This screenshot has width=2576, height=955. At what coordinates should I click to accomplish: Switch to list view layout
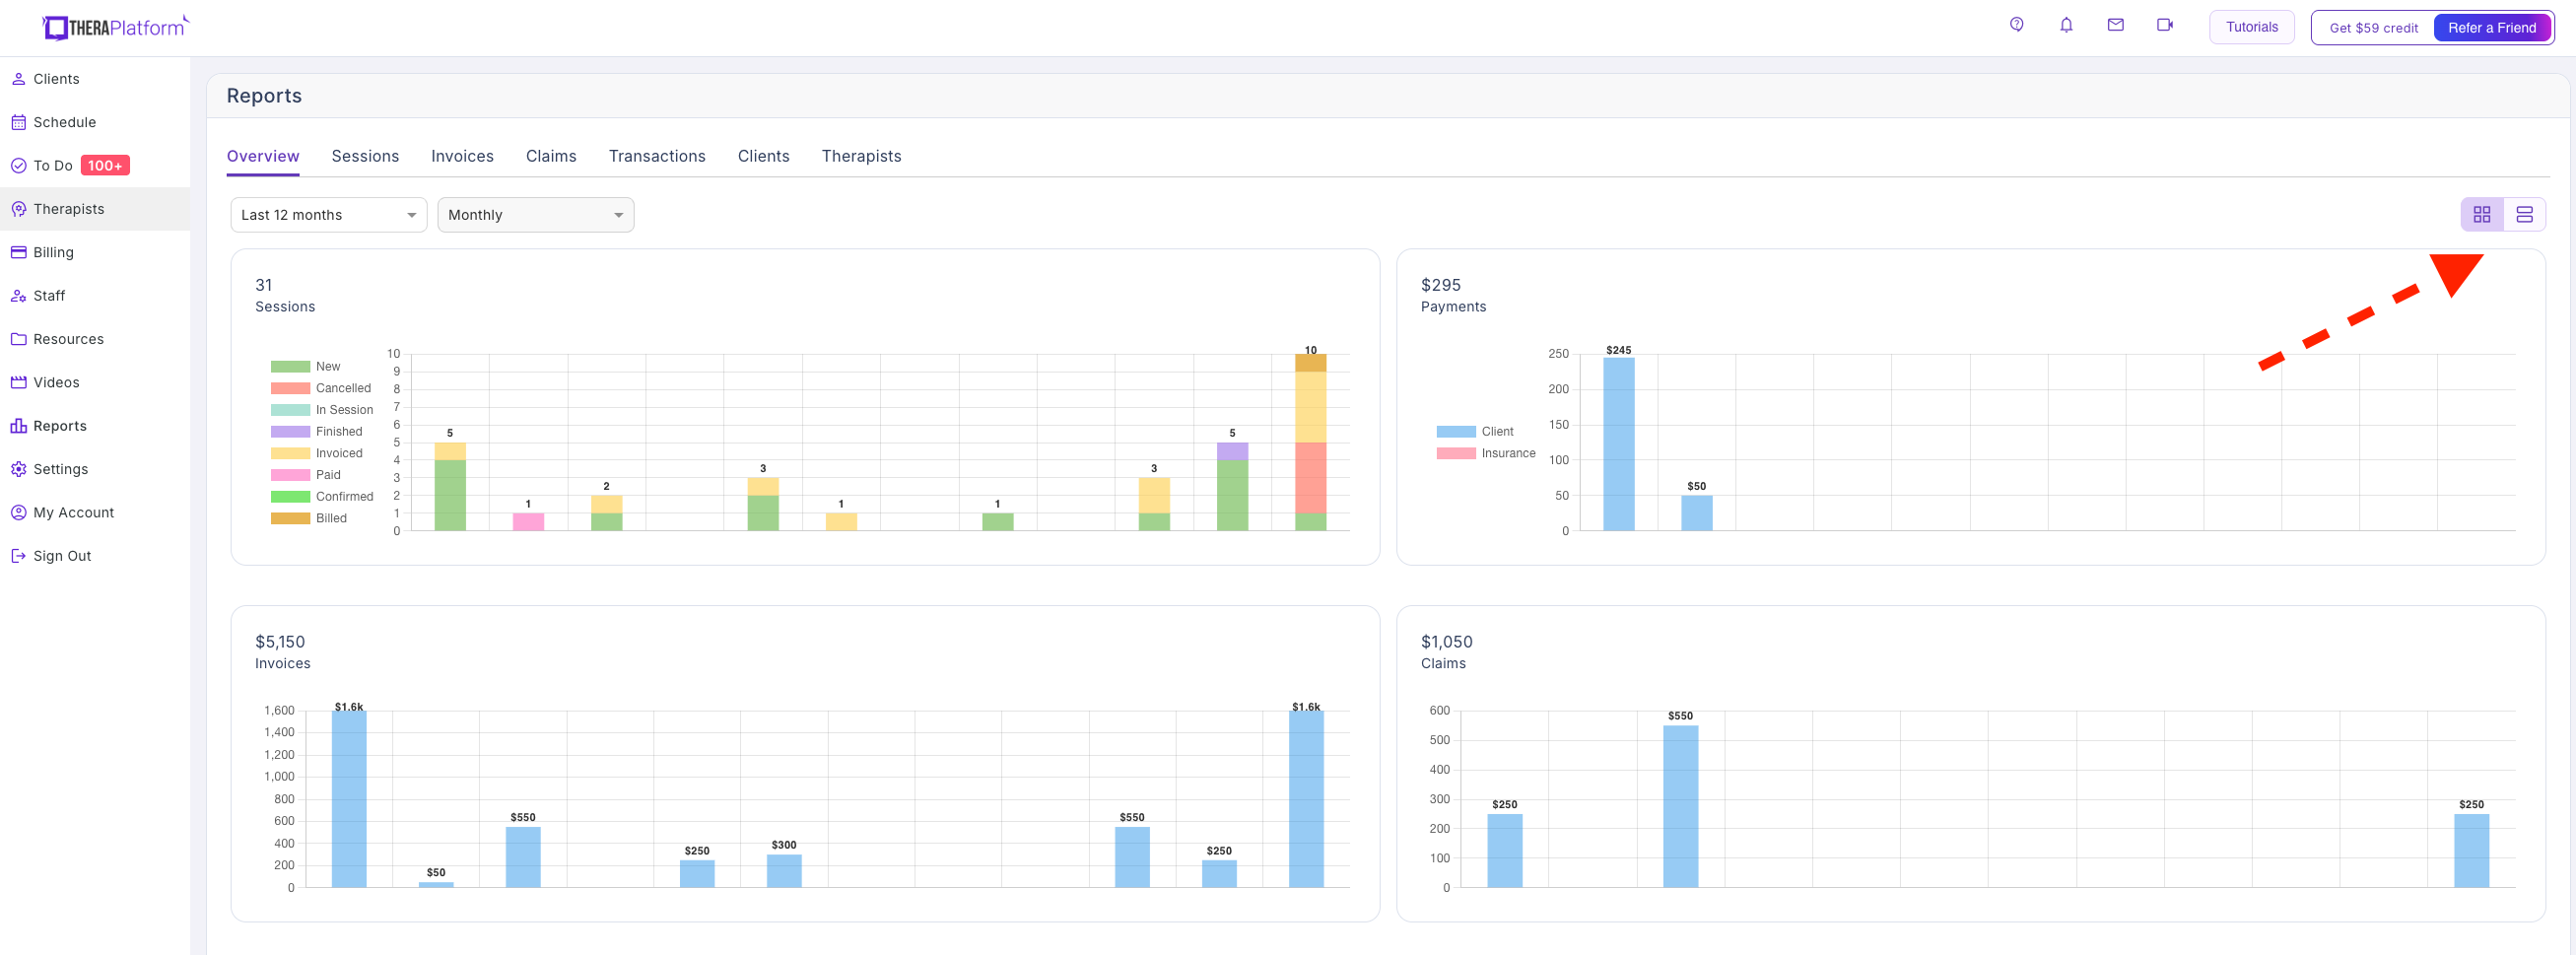(2524, 215)
